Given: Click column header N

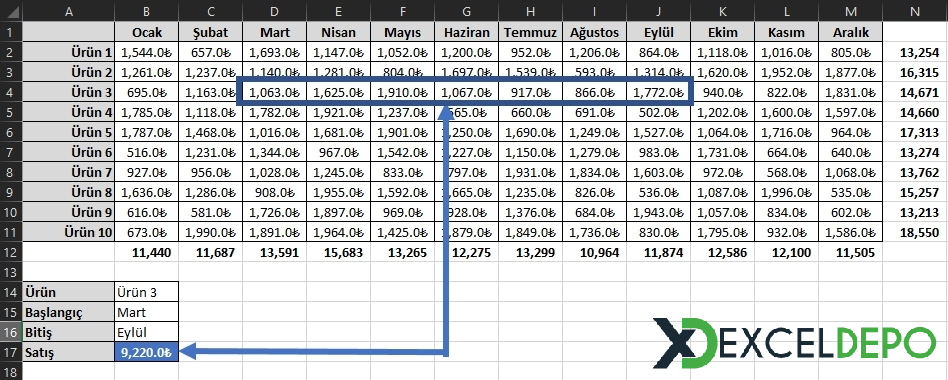Looking at the screenshot, I should [x=915, y=11].
